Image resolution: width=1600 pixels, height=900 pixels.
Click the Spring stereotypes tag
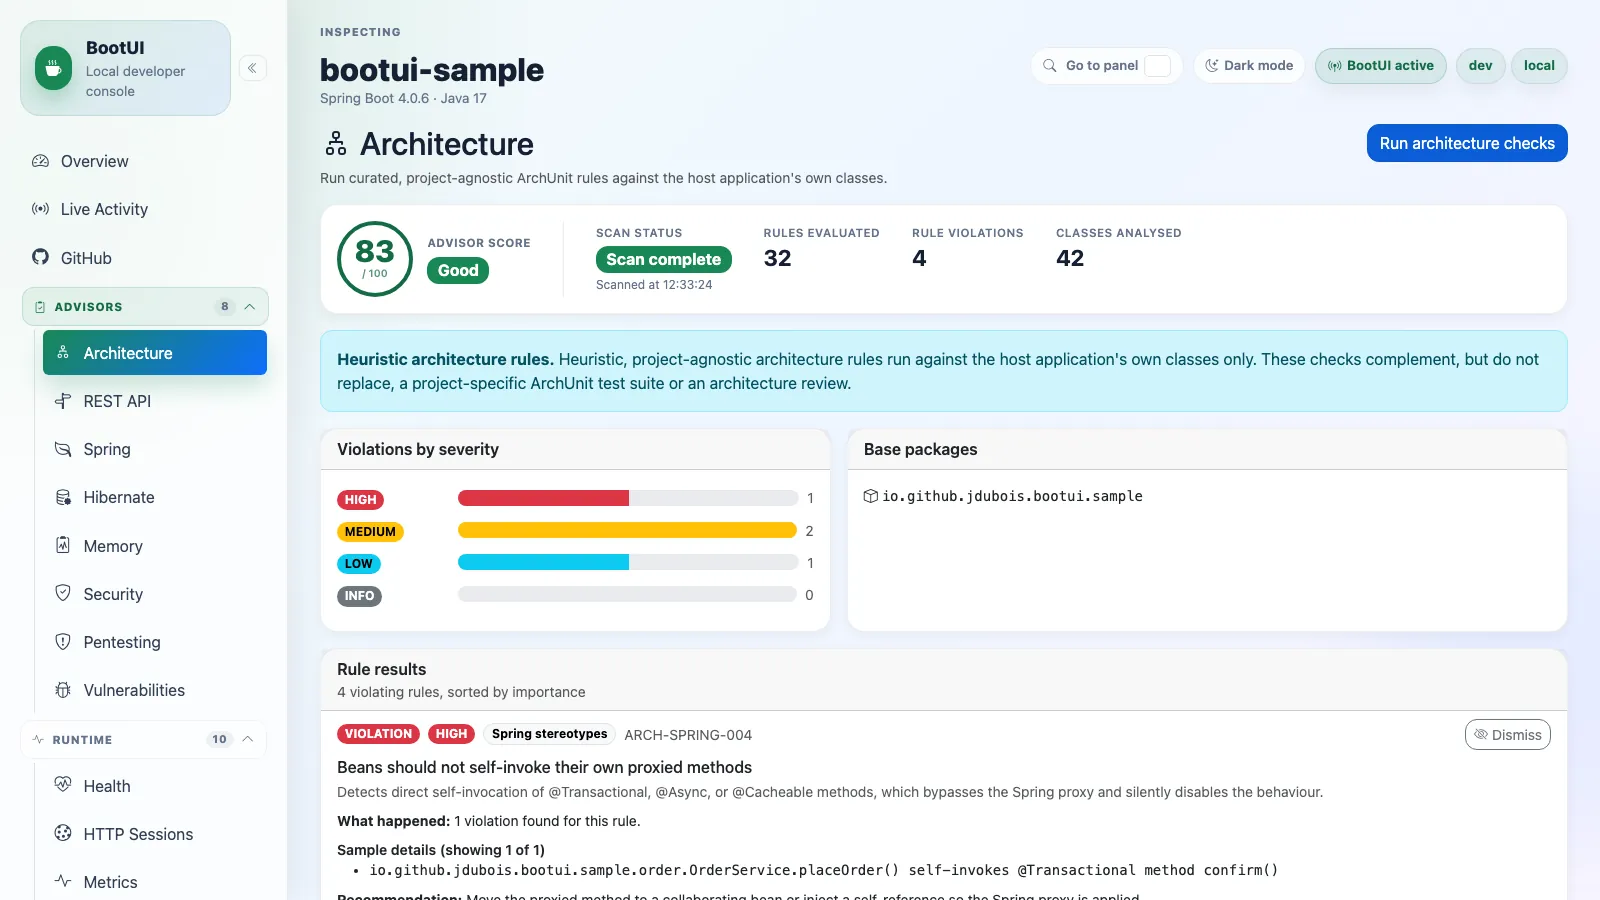(549, 734)
